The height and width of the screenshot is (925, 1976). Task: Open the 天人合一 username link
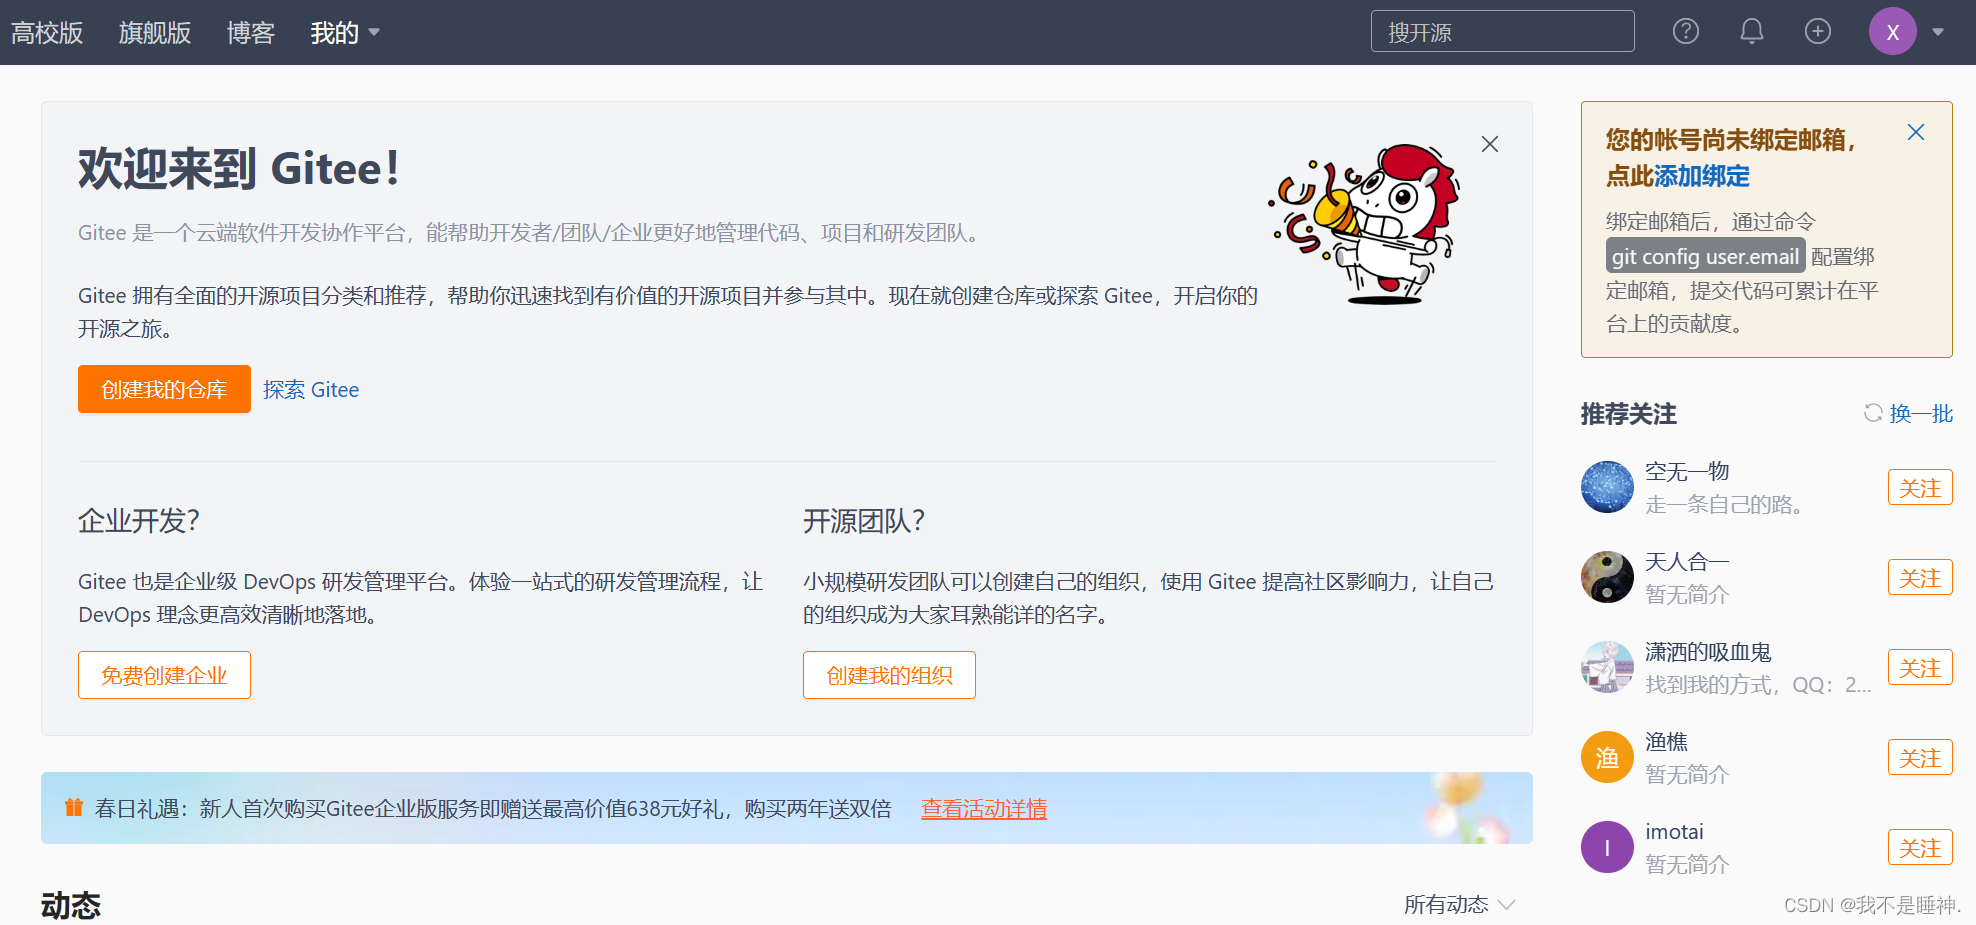pyautogui.click(x=1687, y=562)
